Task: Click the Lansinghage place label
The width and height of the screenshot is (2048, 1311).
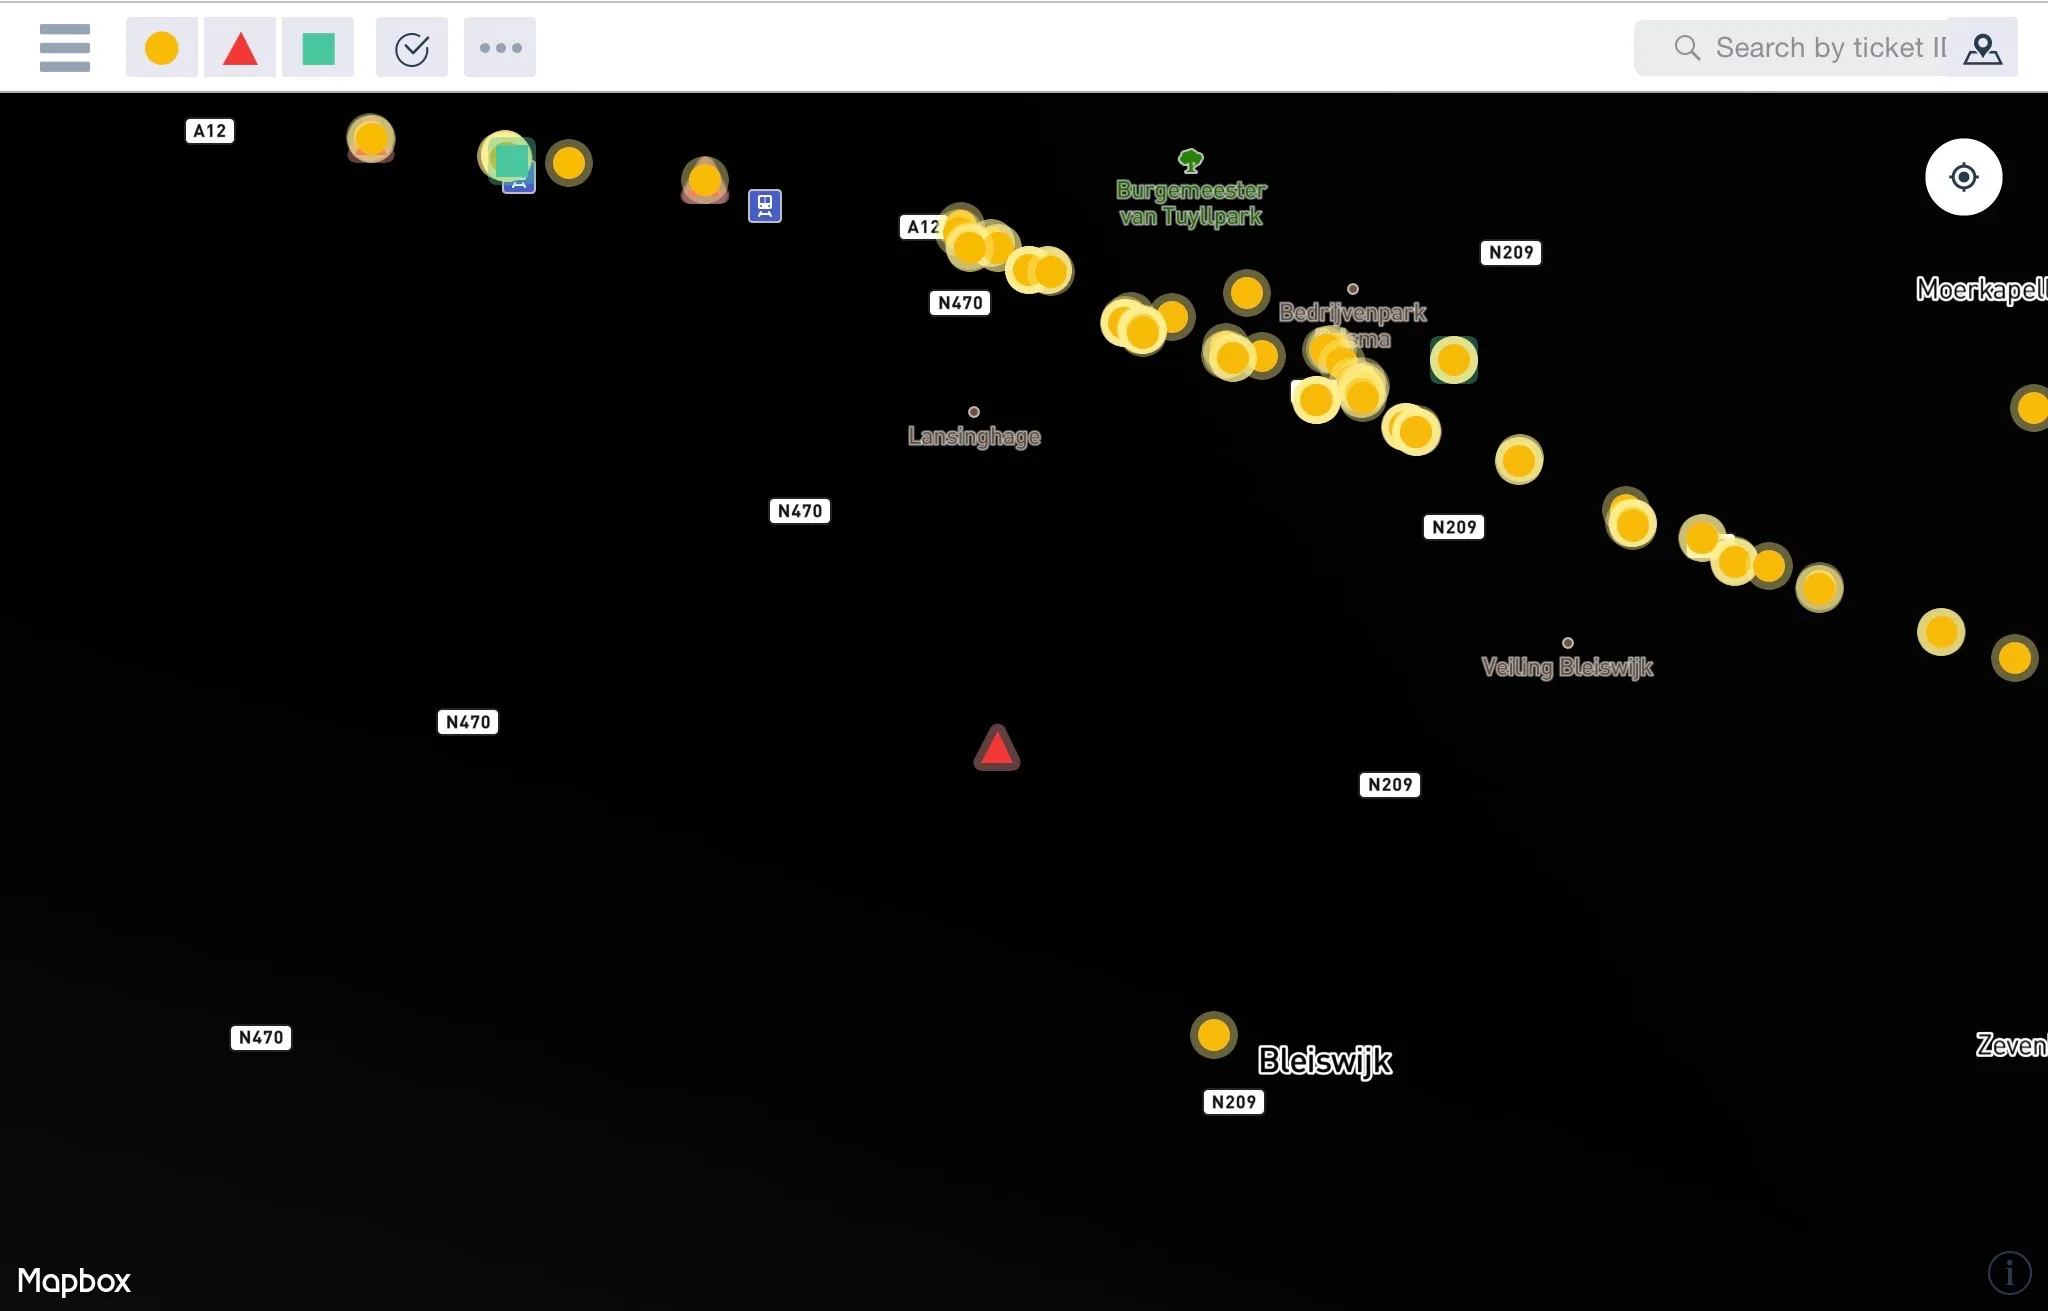Action: click(x=974, y=436)
